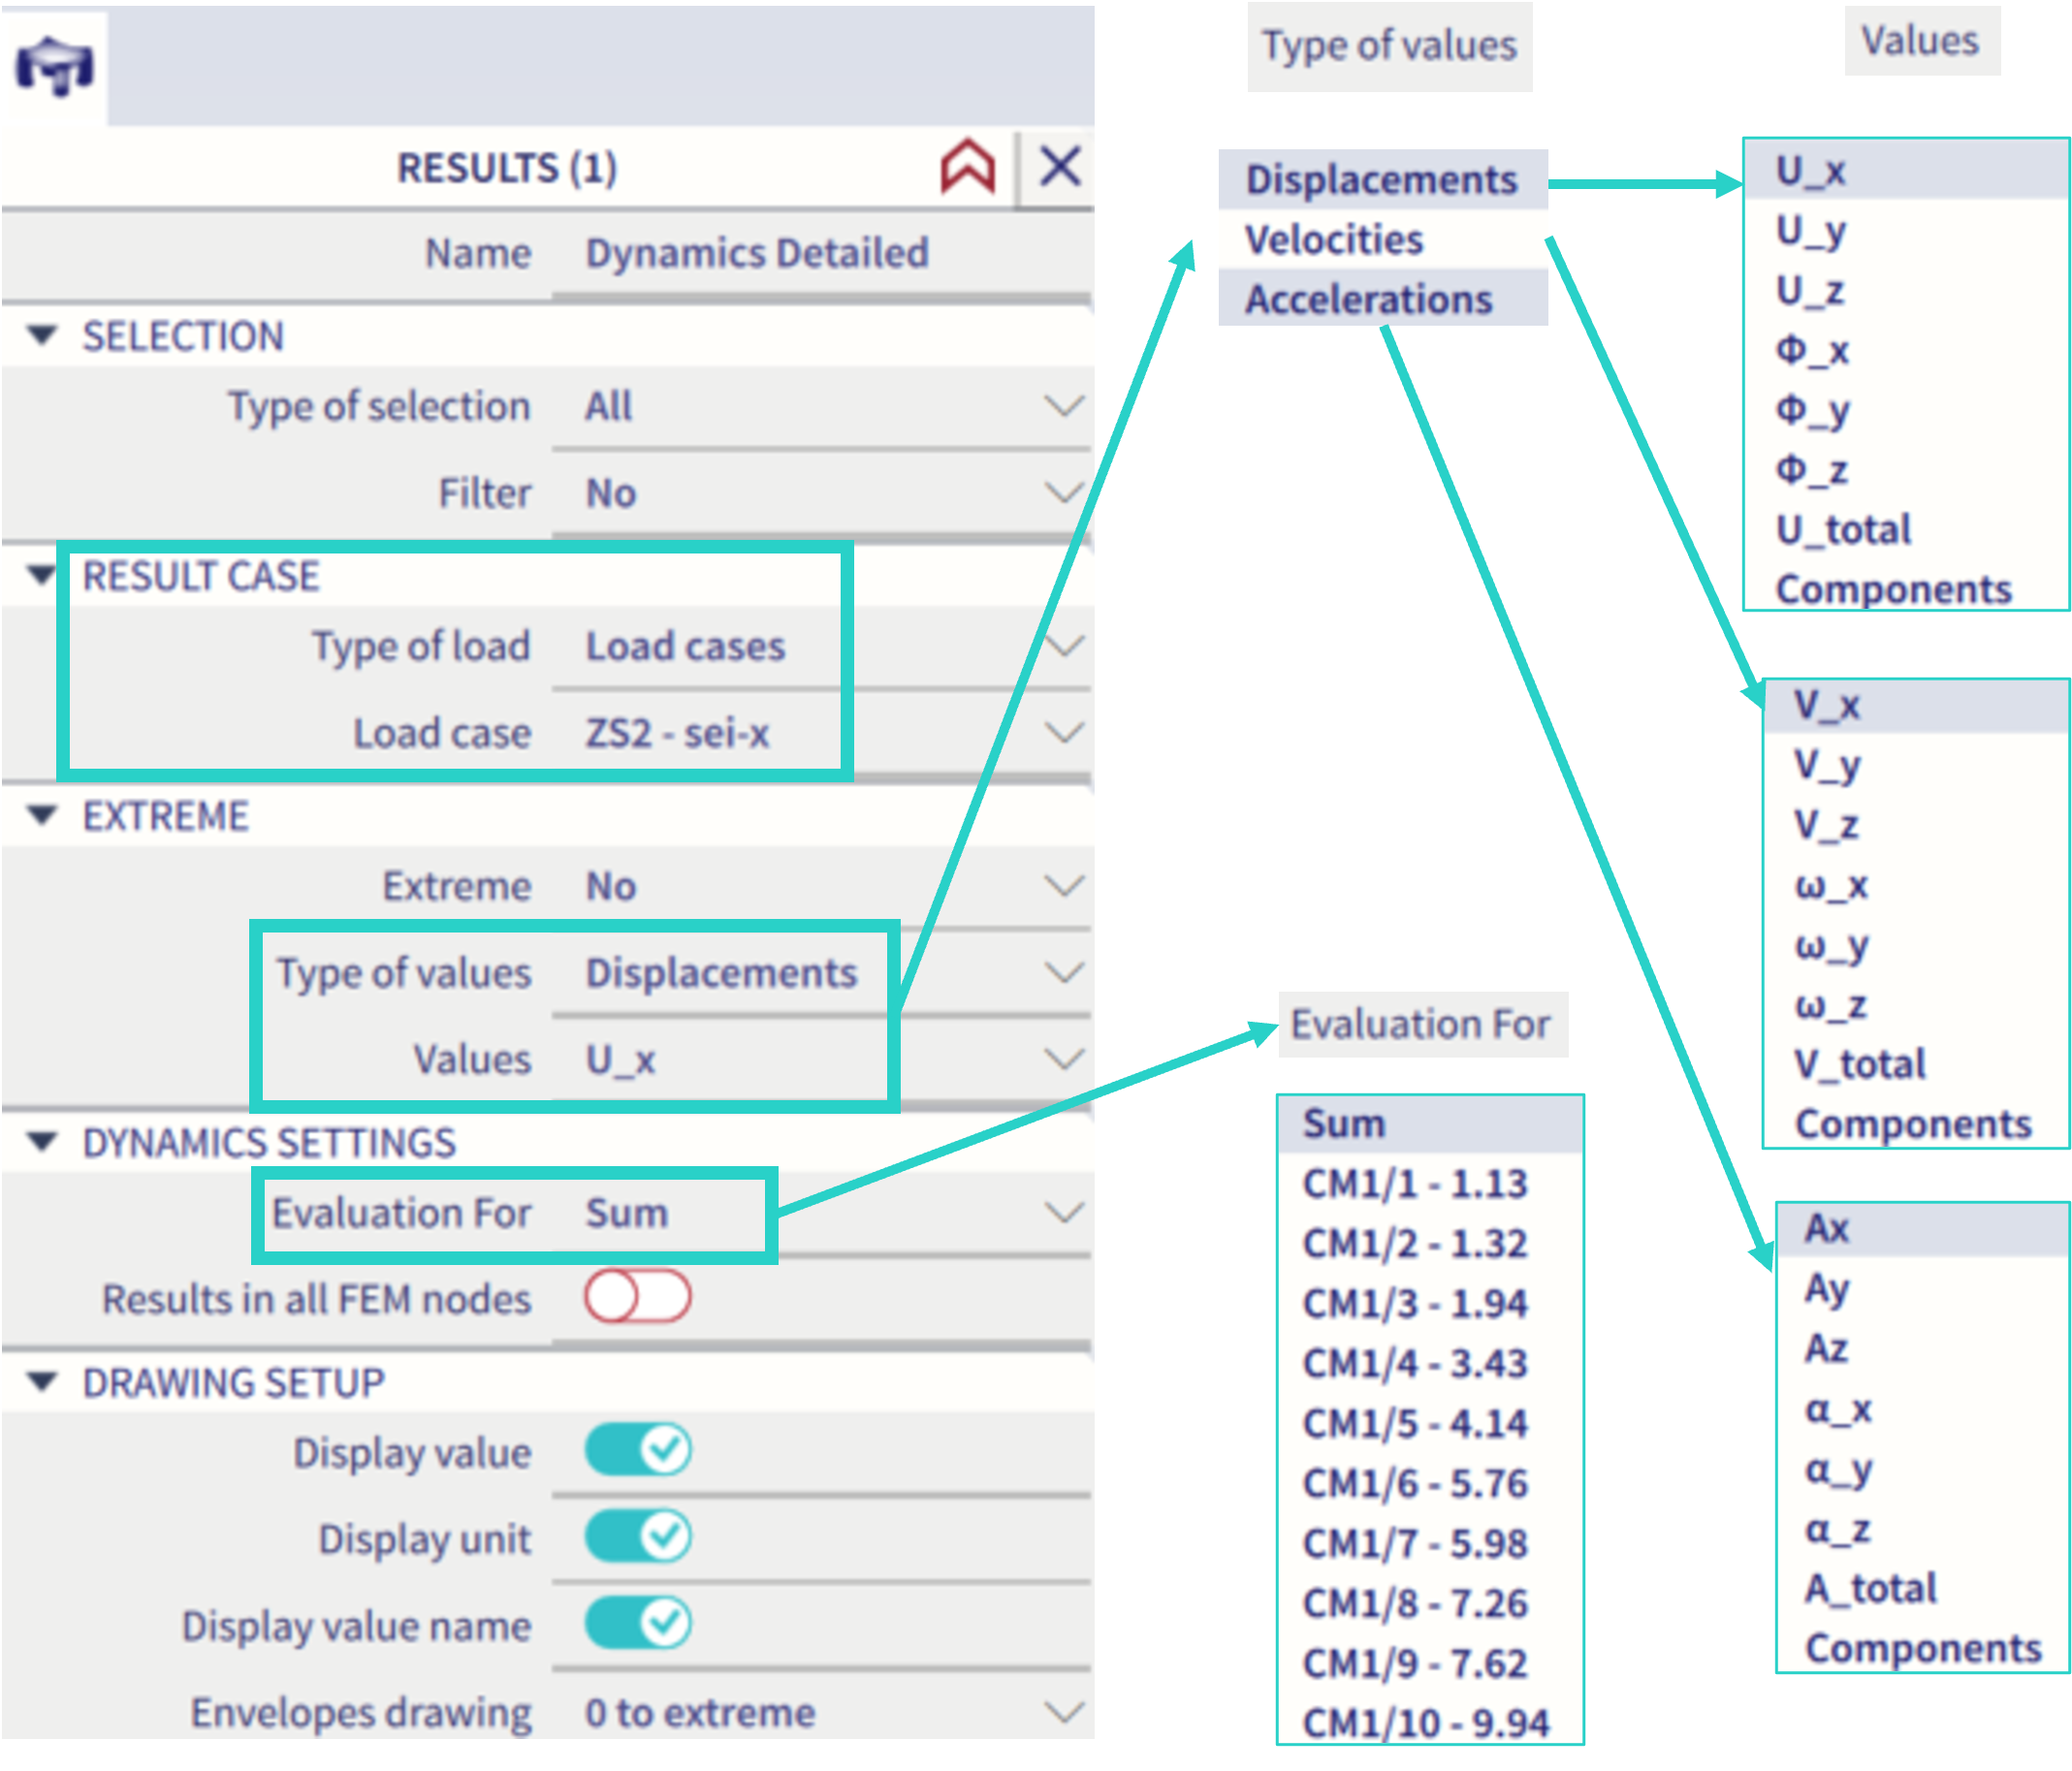Open the Type of values dropdown
The height and width of the screenshot is (1771, 2072).
(x=1063, y=973)
